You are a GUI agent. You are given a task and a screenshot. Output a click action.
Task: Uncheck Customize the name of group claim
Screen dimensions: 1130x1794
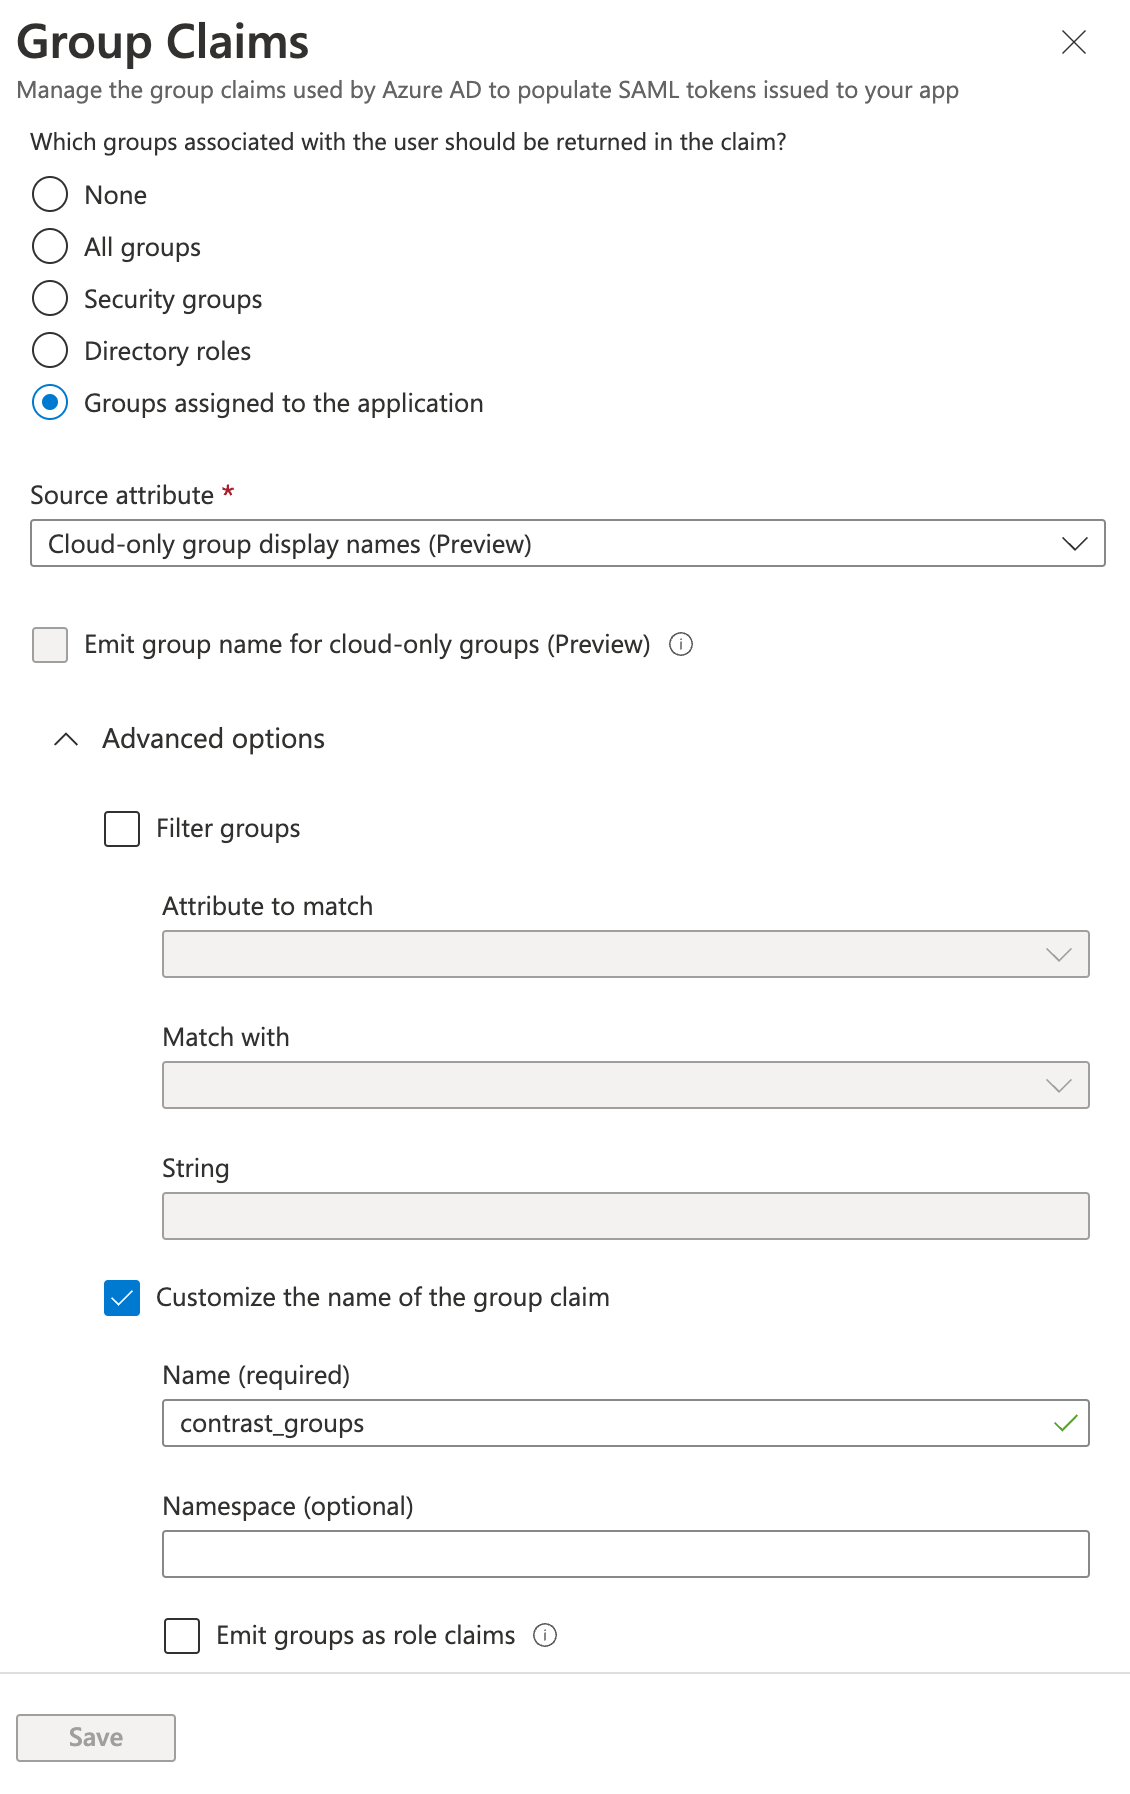(122, 1298)
